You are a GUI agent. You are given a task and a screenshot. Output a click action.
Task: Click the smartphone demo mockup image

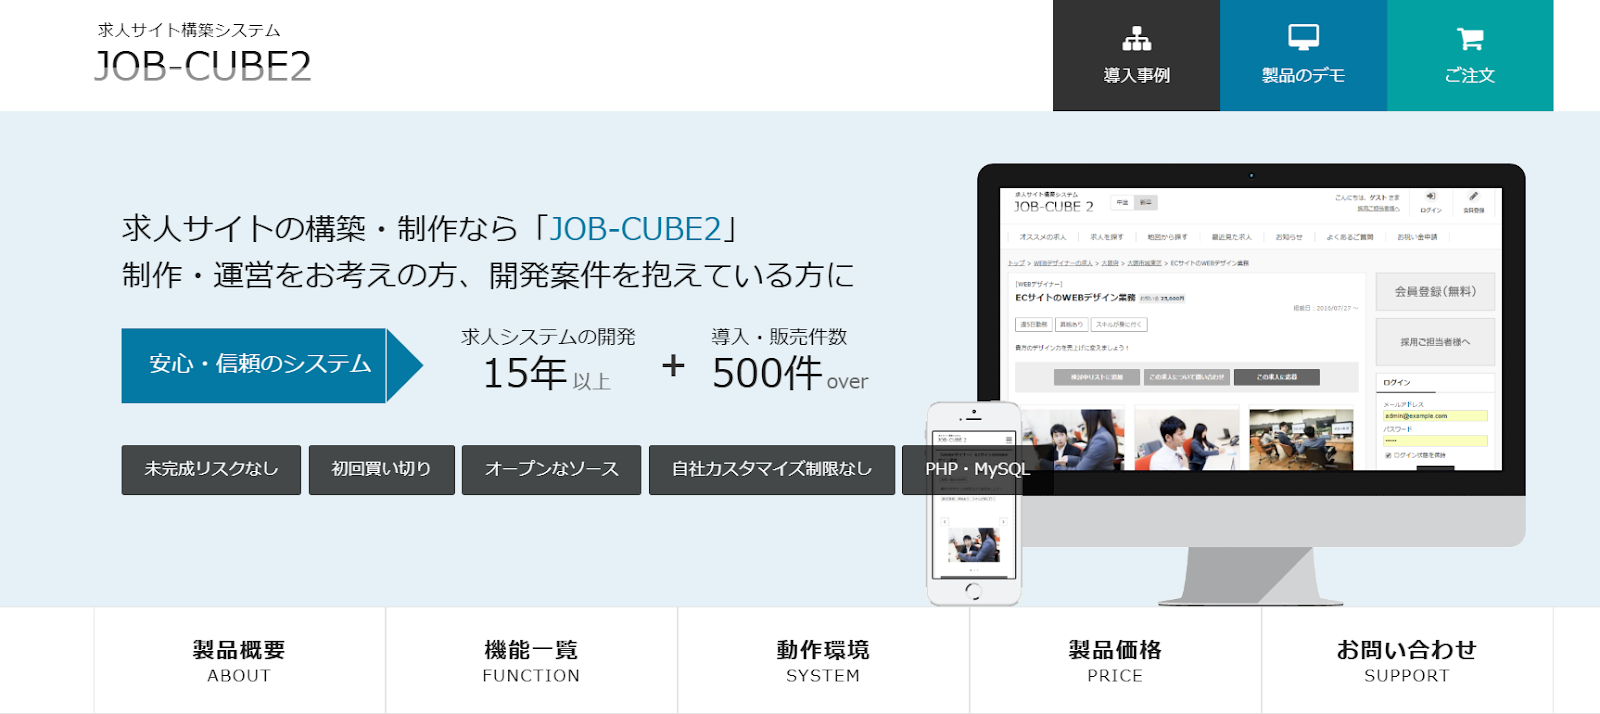pos(973,504)
